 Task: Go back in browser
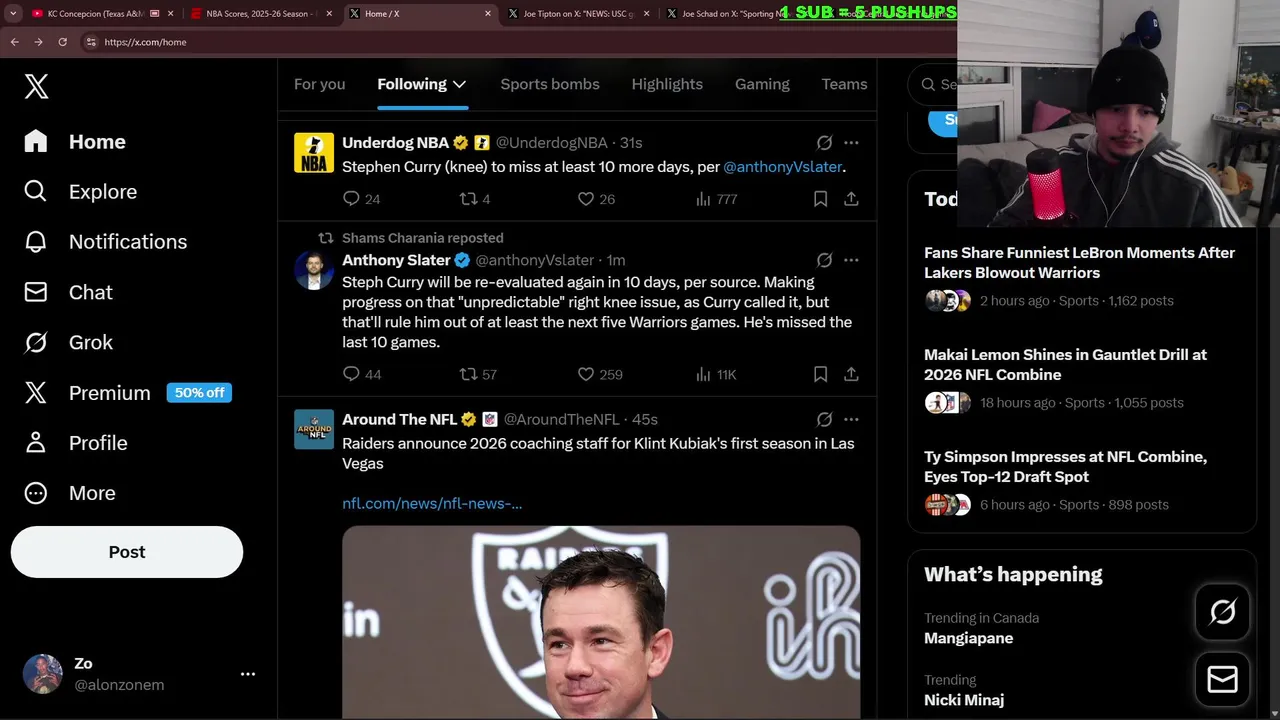click(14, 42)
